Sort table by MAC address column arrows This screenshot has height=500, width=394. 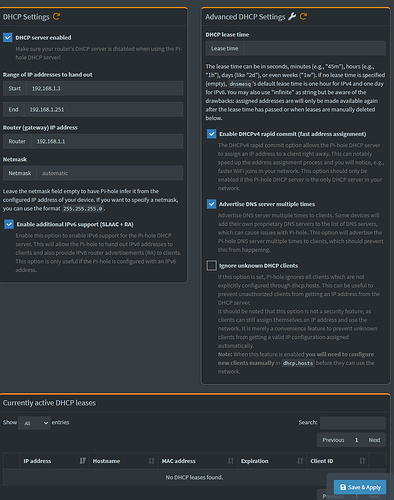pos(231,461)
